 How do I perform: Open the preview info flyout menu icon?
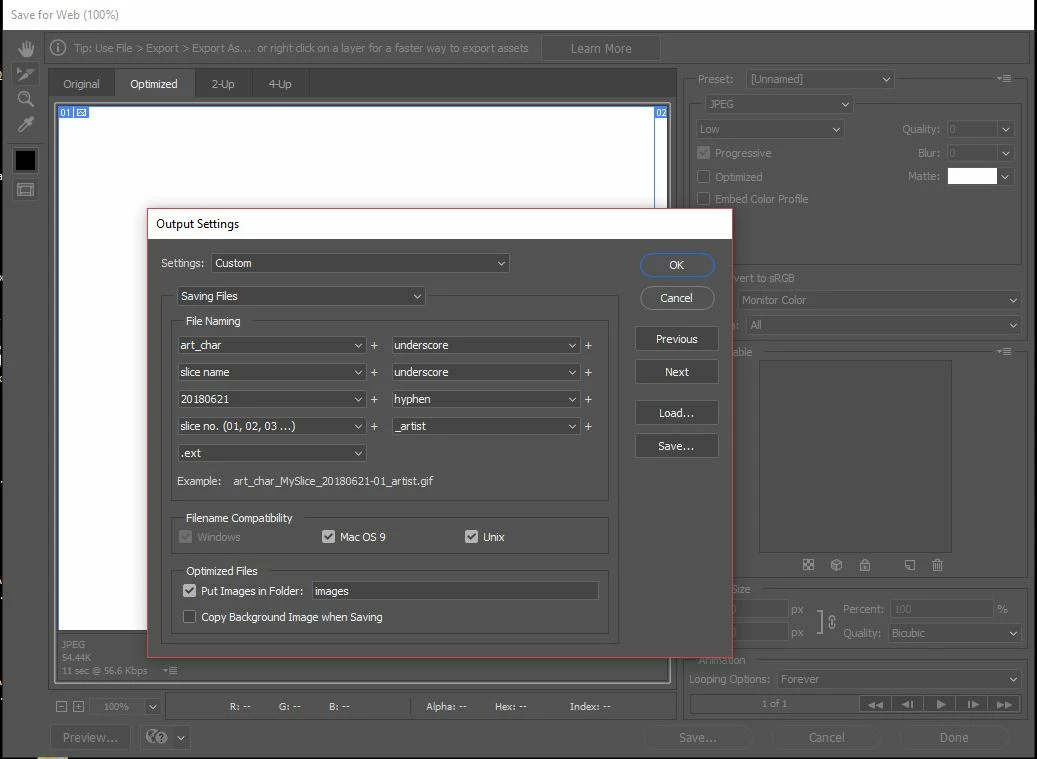170,670
